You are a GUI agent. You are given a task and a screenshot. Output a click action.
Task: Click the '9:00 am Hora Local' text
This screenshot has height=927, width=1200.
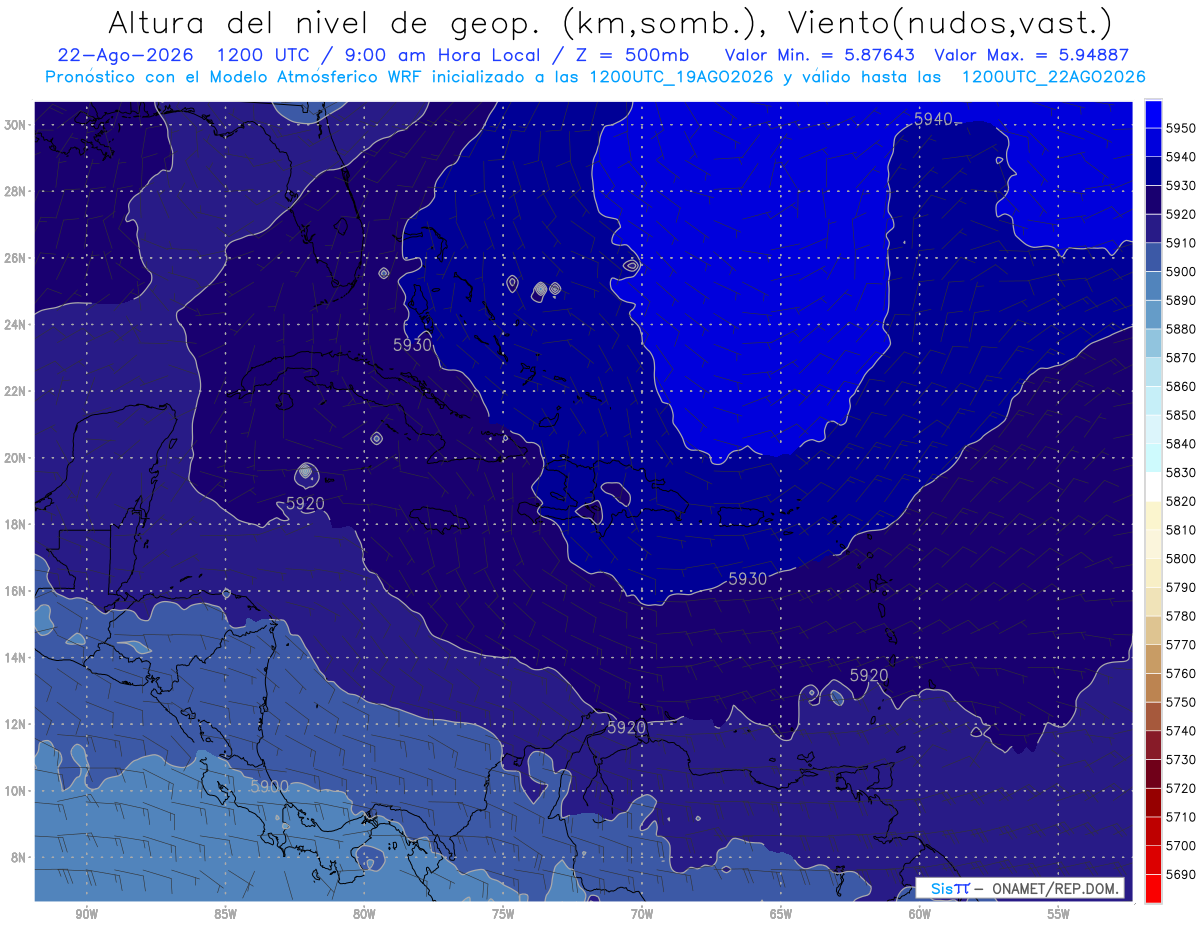tap(448, 55)
